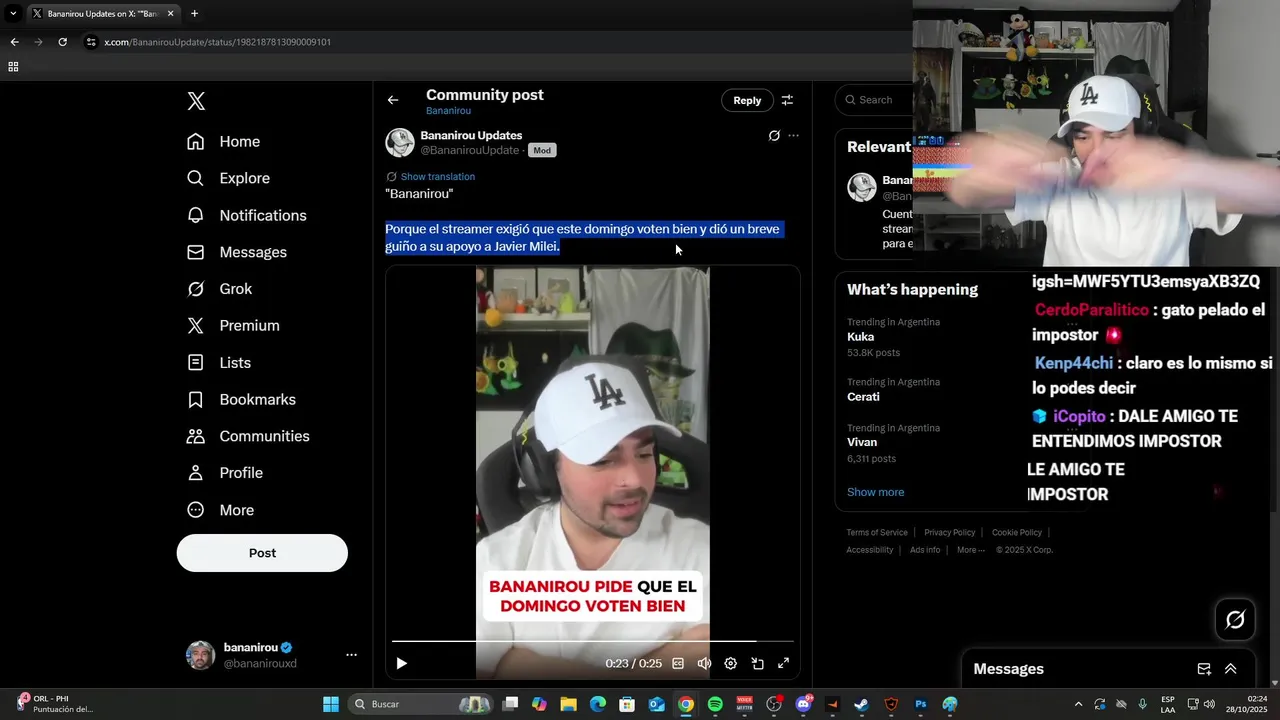Screen dimensions: 1280x720
Task: Enter fullscreen video mode
Action: (x=783, y=663)
